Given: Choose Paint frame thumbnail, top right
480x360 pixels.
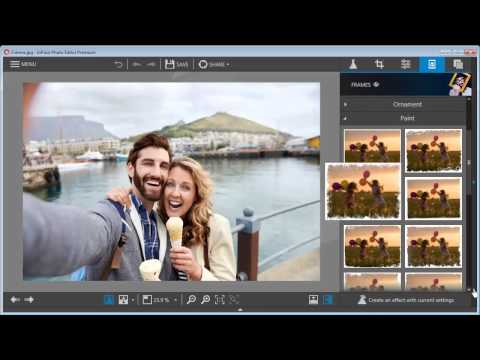Looking at the screenshot, I should tap(434, 151).
